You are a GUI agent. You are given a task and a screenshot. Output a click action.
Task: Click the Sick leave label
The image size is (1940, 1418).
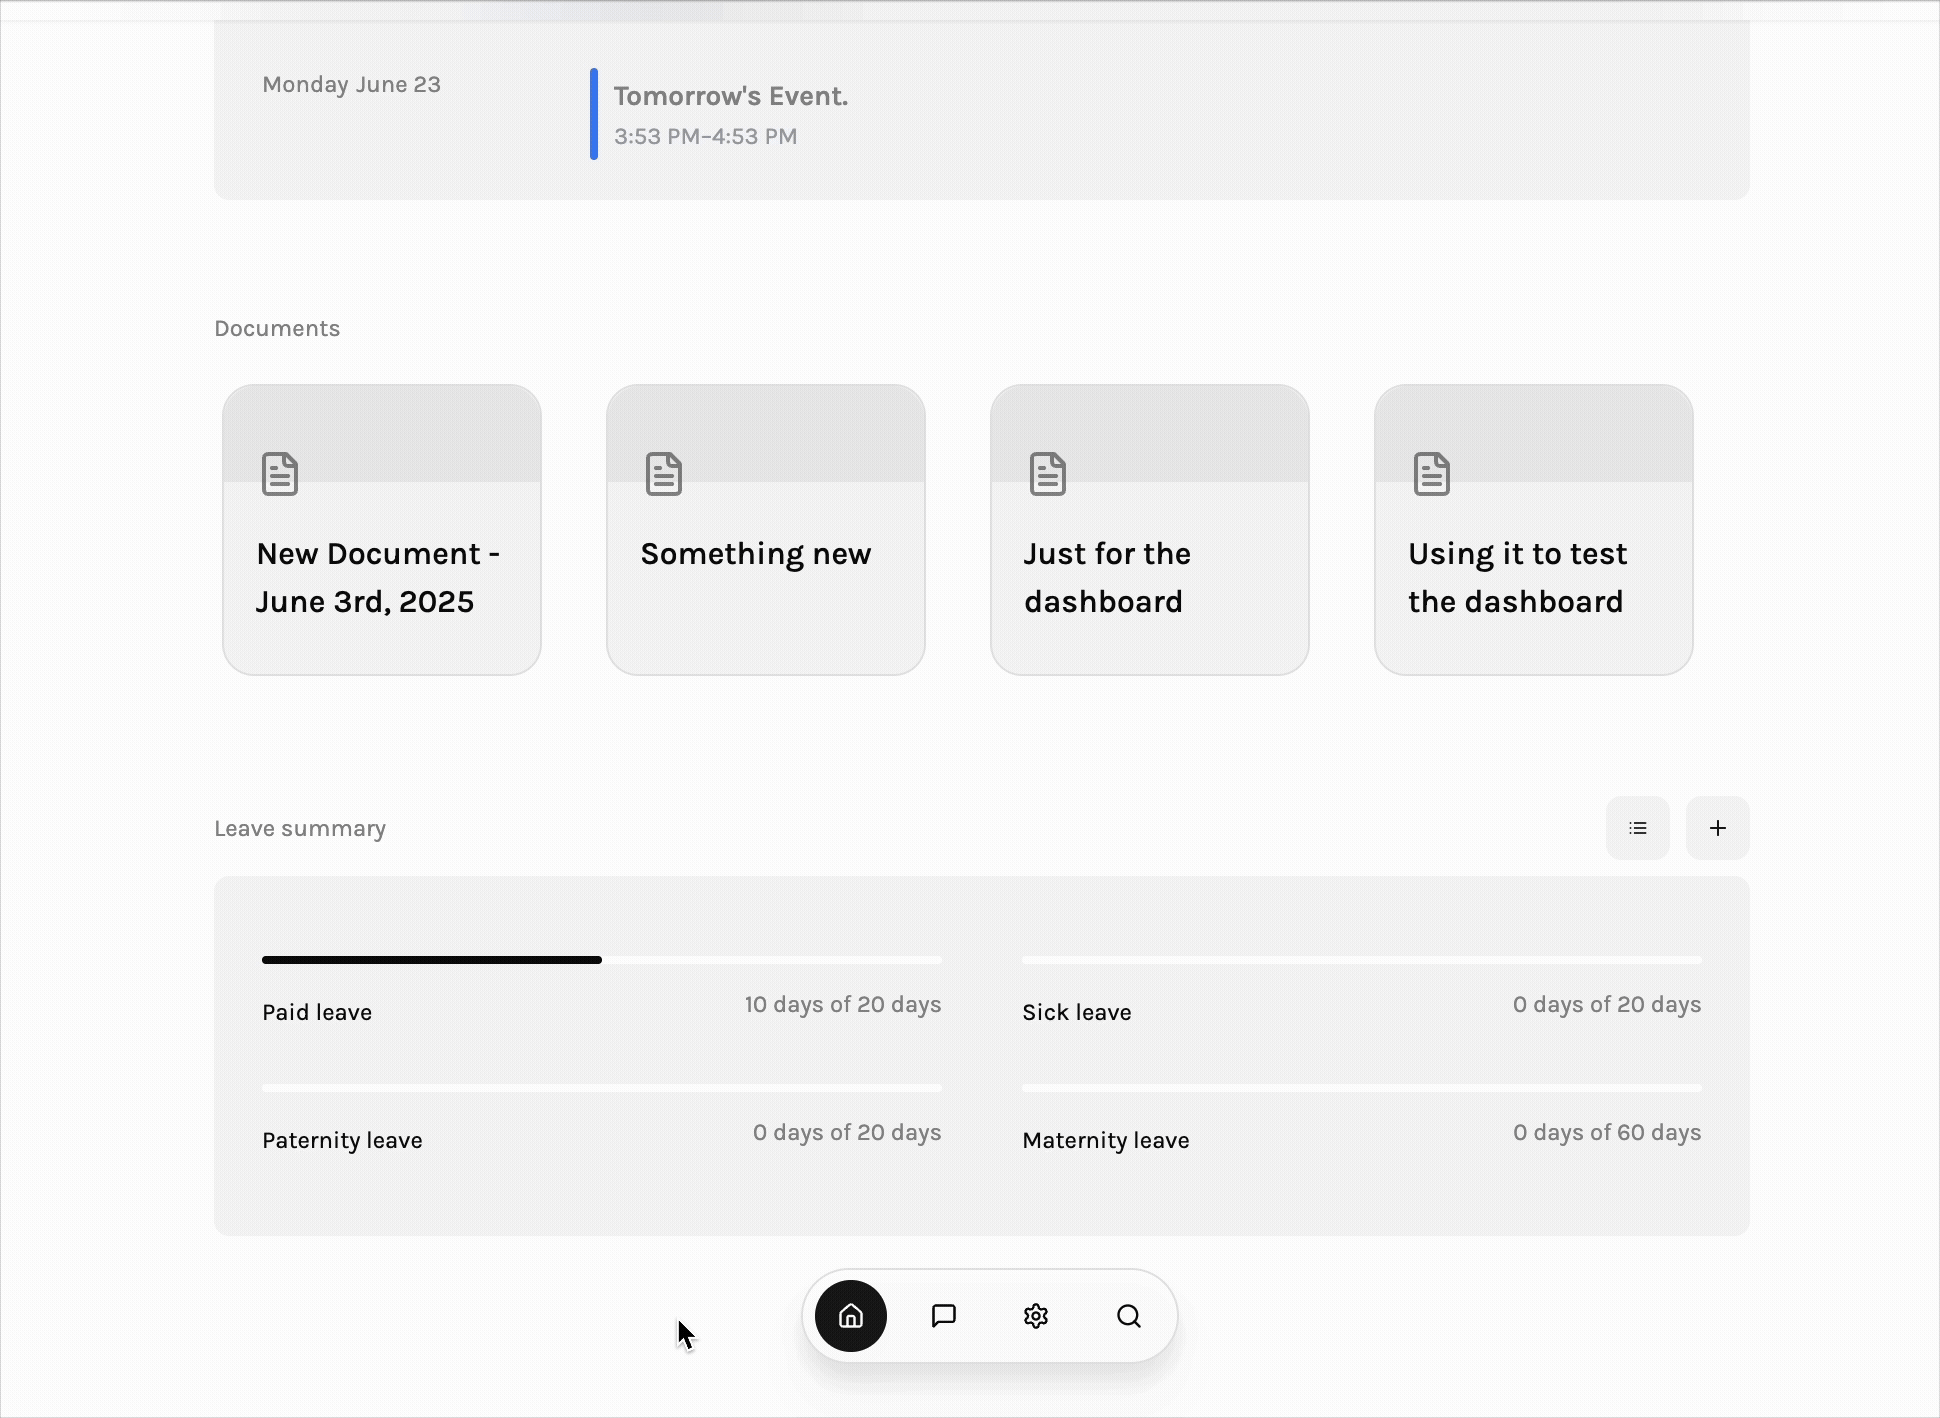pos(1077,1012)
